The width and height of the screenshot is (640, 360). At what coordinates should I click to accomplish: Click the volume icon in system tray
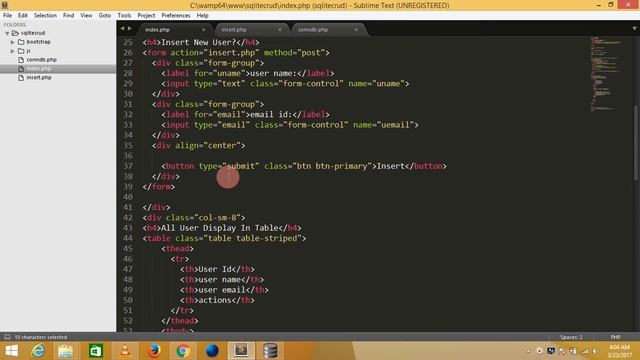click(x=596, y=351)
